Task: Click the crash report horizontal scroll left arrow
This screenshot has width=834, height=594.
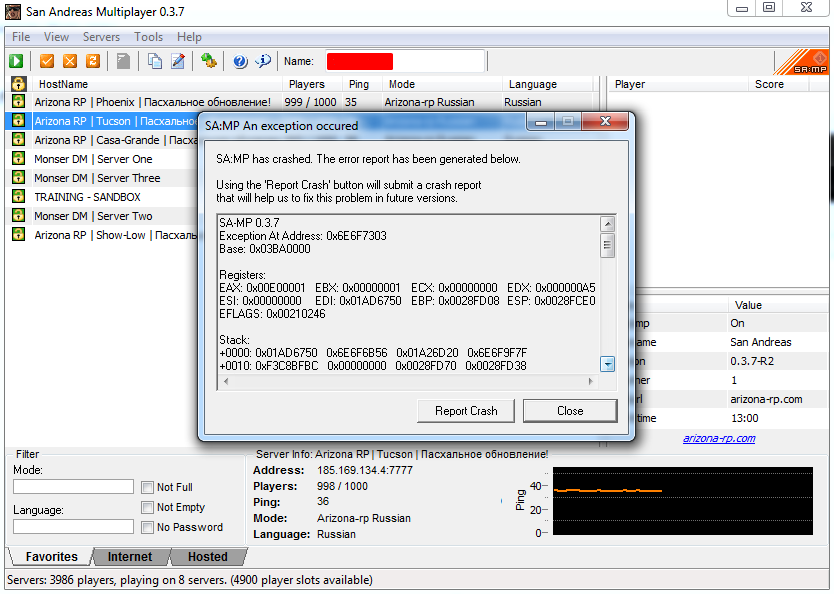Action: [226, 381]
